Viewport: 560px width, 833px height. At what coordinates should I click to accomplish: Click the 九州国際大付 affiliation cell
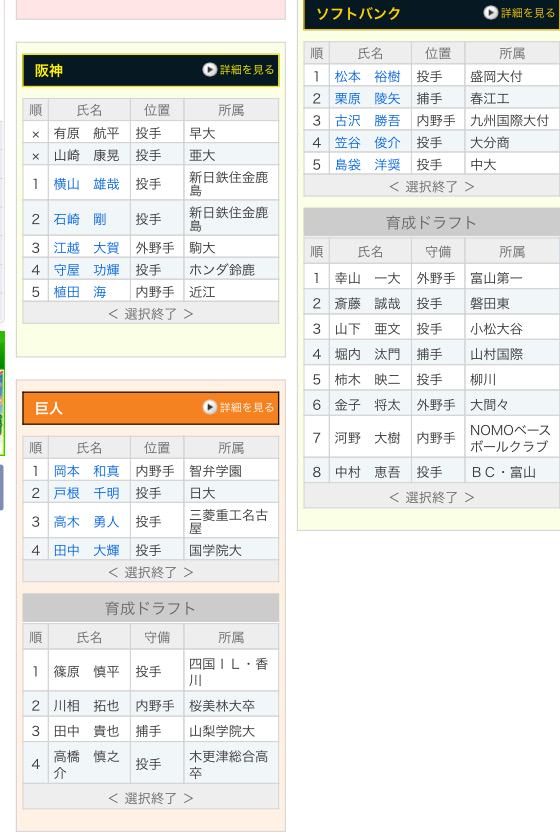click(512, 121)
